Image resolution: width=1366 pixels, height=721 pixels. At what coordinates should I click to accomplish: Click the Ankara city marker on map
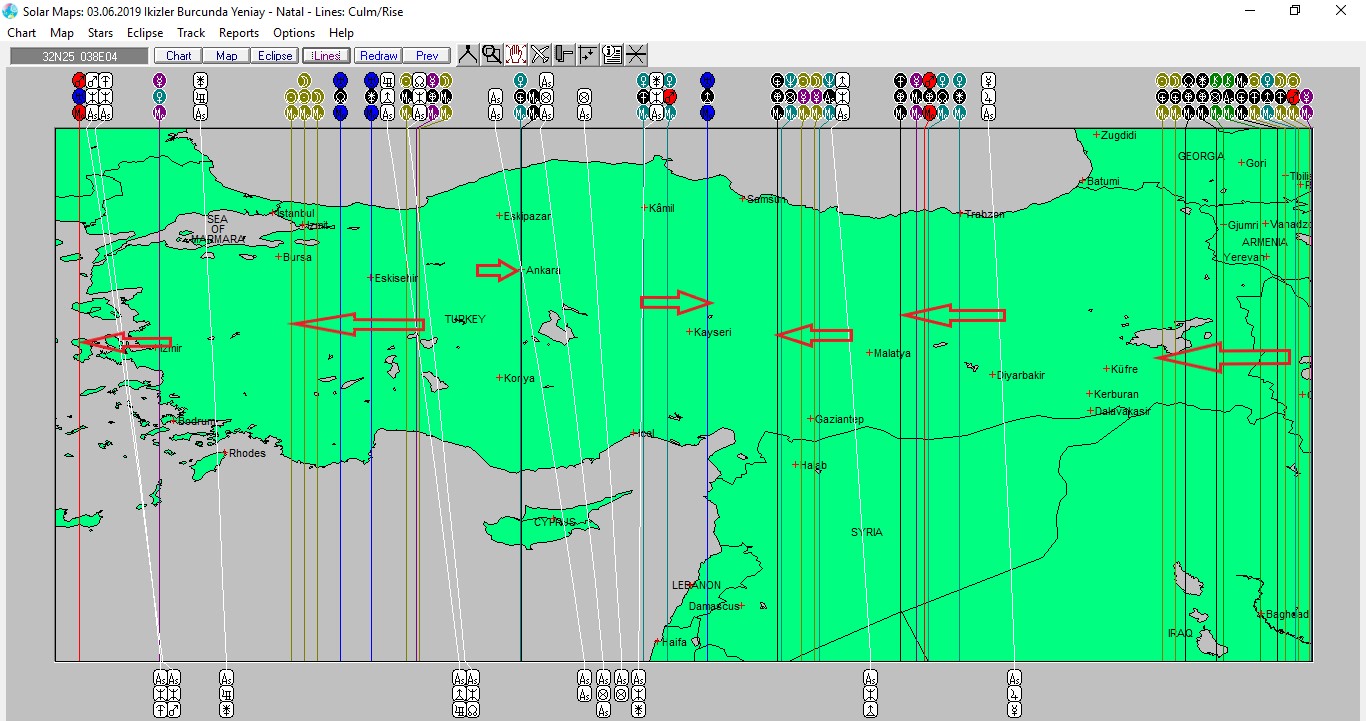click(521, 270)
